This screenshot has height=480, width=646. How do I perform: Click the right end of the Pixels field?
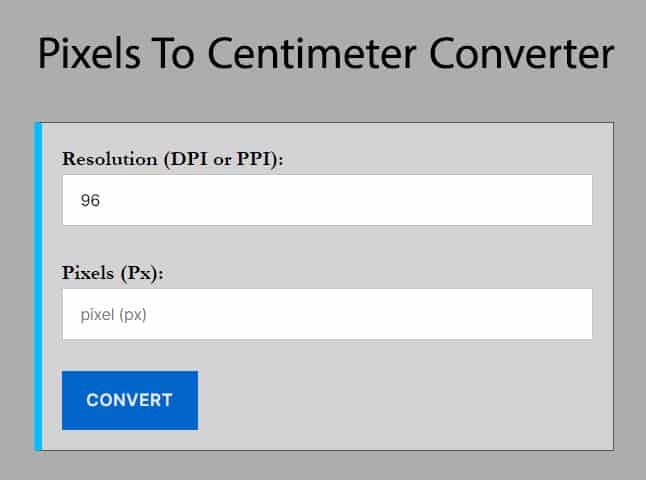point(575,314)
